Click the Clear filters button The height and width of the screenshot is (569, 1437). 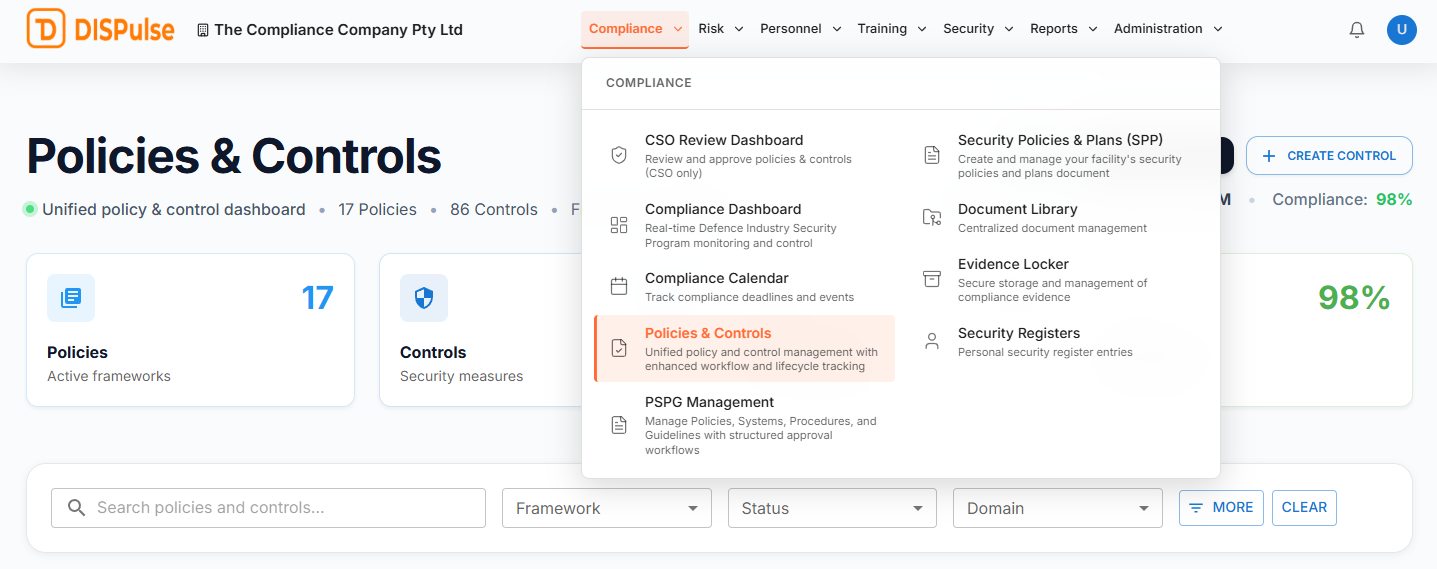[x=1304, y=508]
